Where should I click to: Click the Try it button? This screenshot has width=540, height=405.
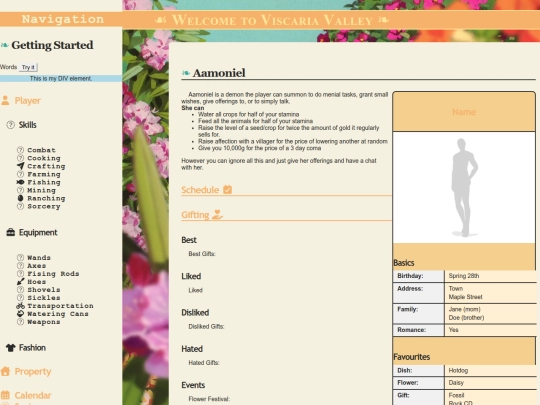click(x=28, y=67)
